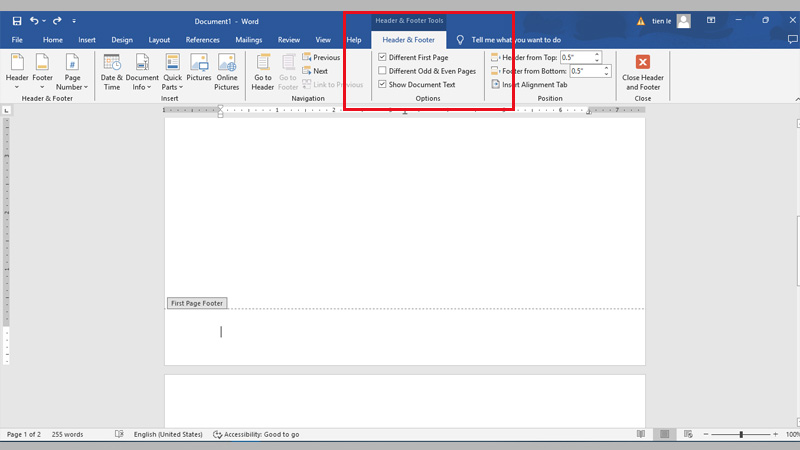Screen dimensions: 800x450
Task: Open the File menu tab
Action: [x=17, y=40]
